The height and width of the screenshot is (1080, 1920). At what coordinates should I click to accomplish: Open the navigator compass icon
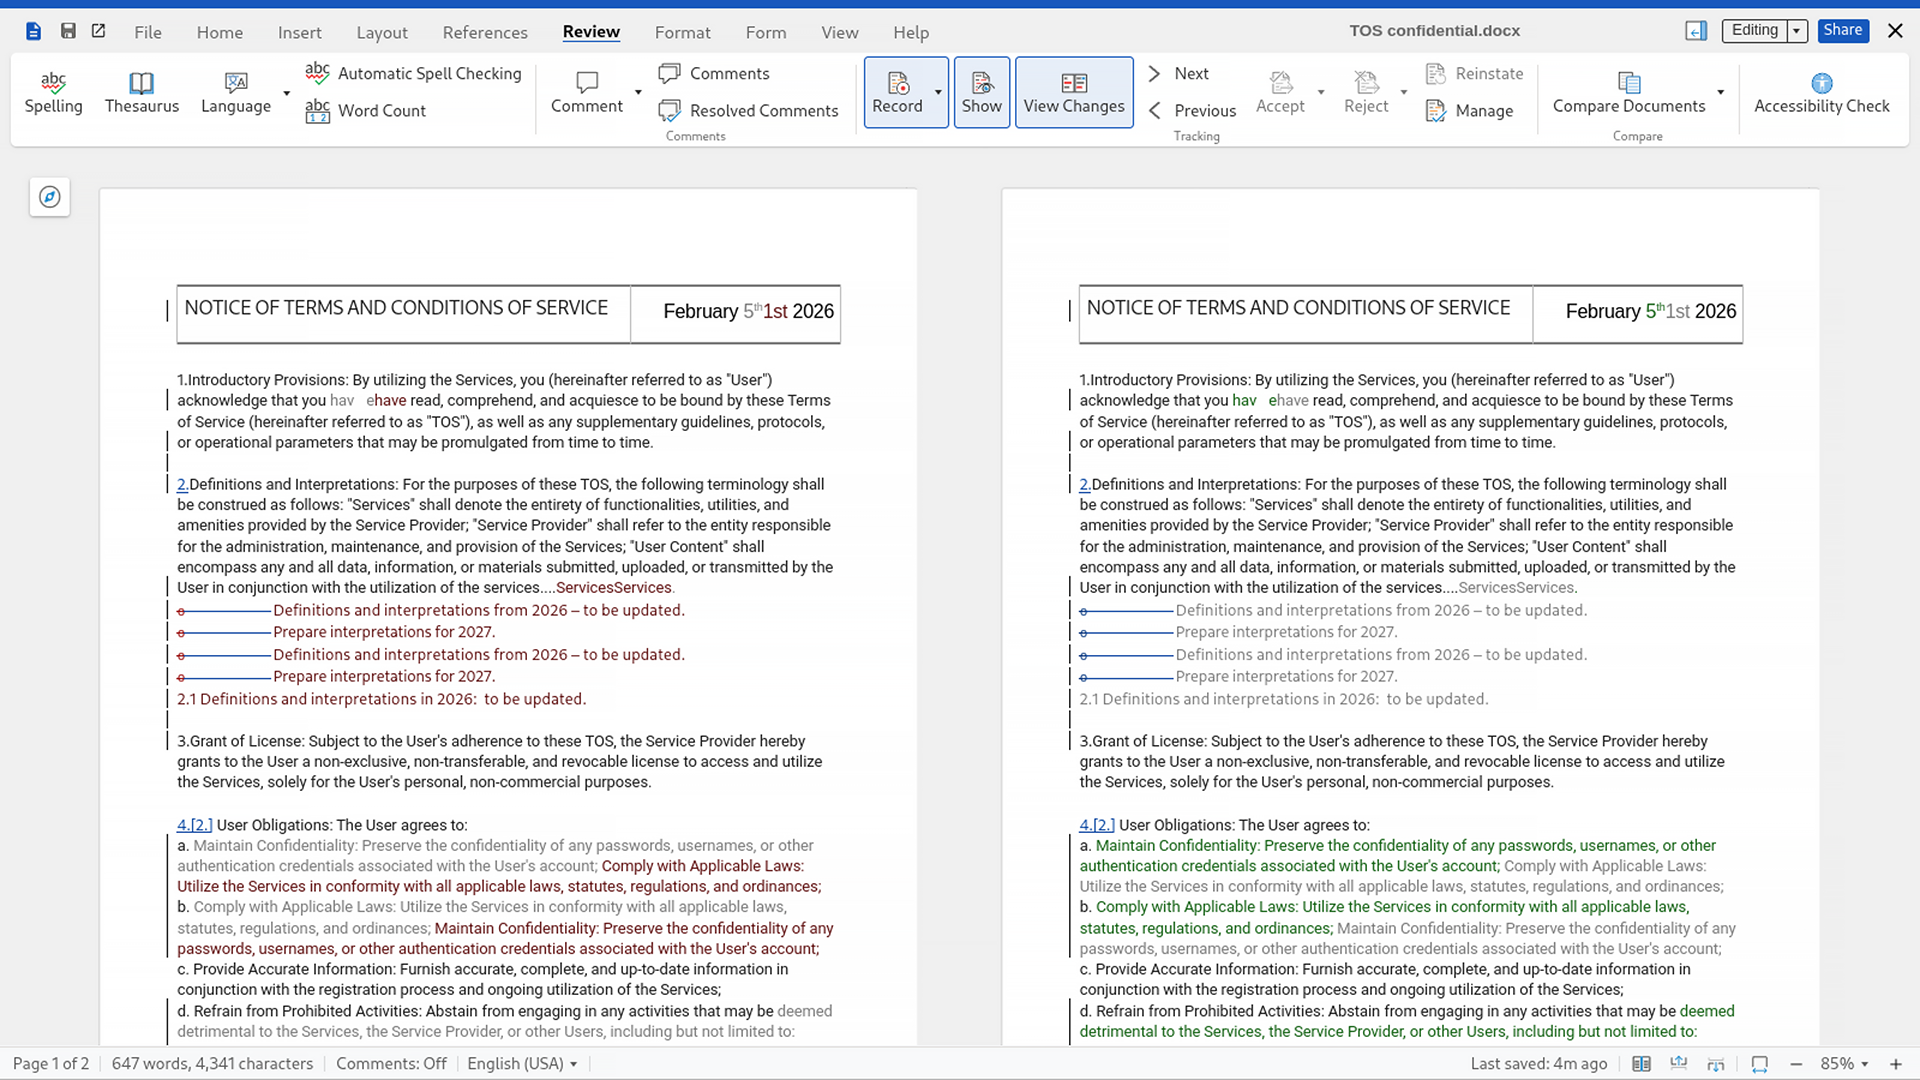coord(50,197)
